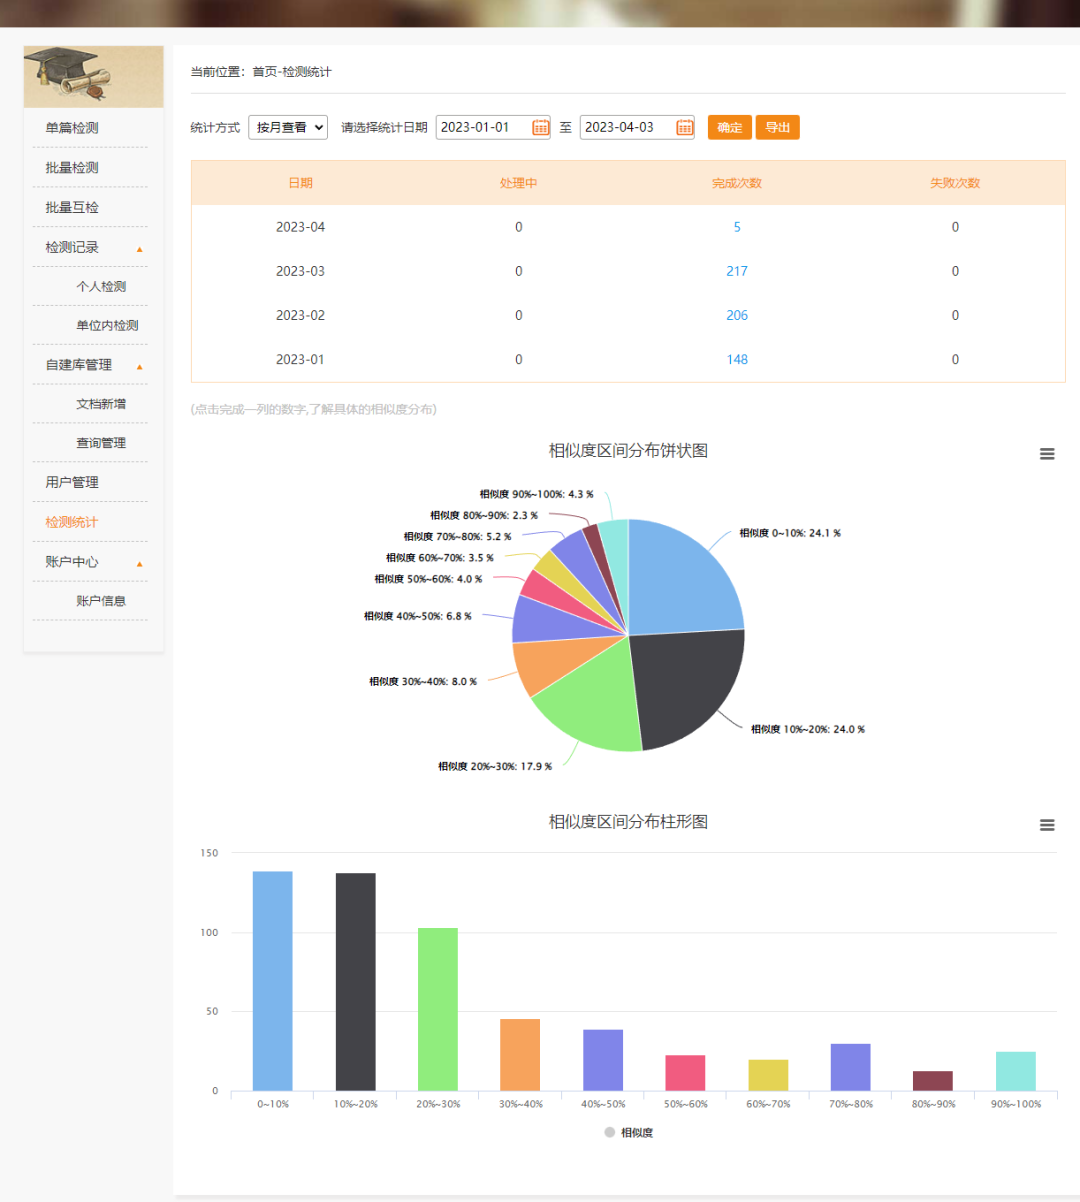Viewport: 1080px width, 1202px height.
Task: Click the 处理中 column header
Action: click(x=518, y=183)
